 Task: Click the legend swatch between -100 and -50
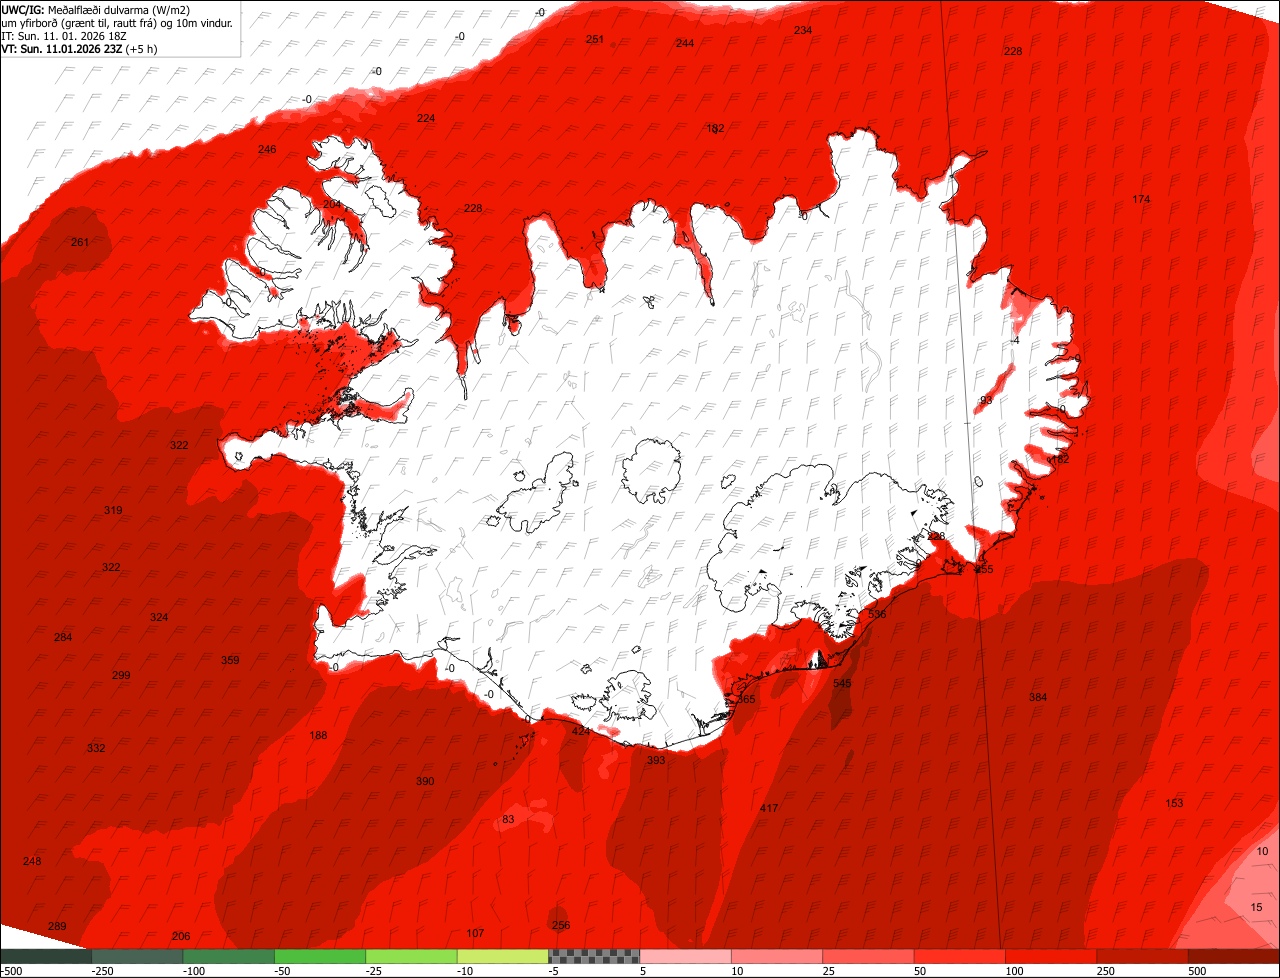pos(228,956)
